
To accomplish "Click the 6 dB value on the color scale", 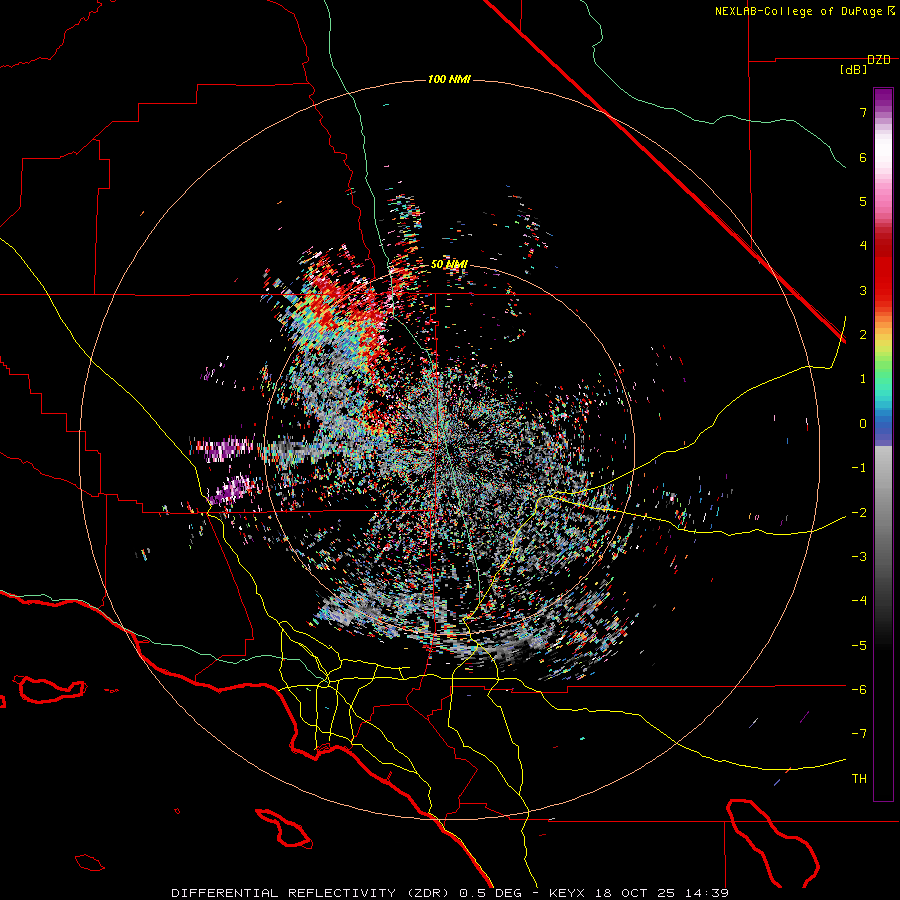I will (863, 157).
